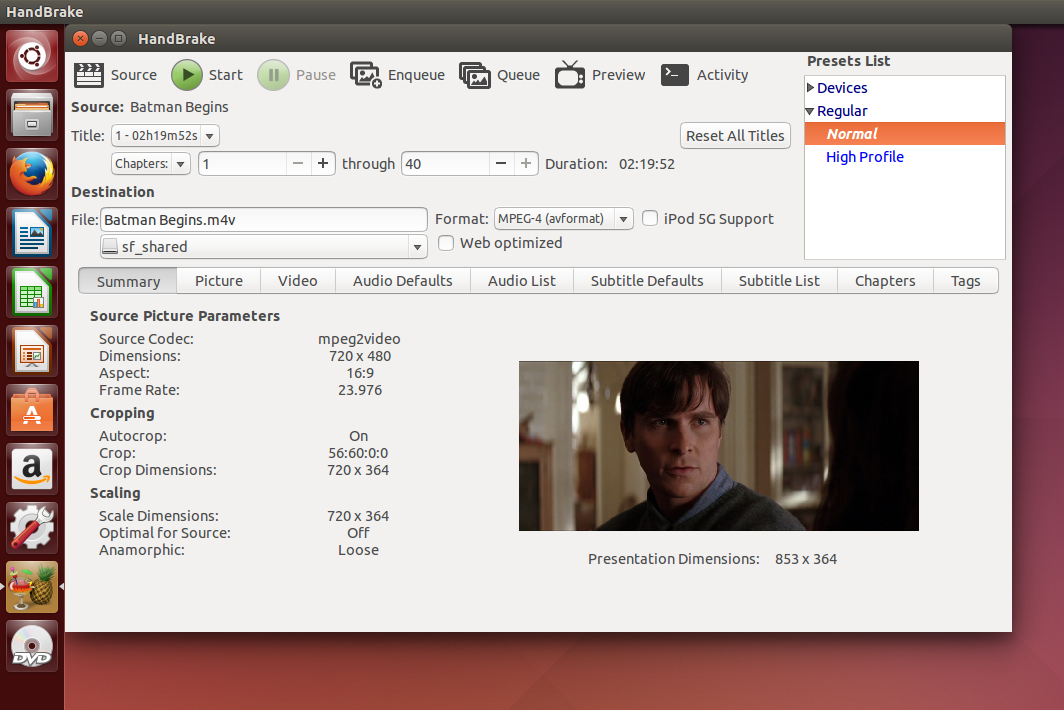Viewport: 1064px width, 710px height.
Task: Toggle the Web optimized checkbox
Action: pyautogui.click(x=446, y=243)
